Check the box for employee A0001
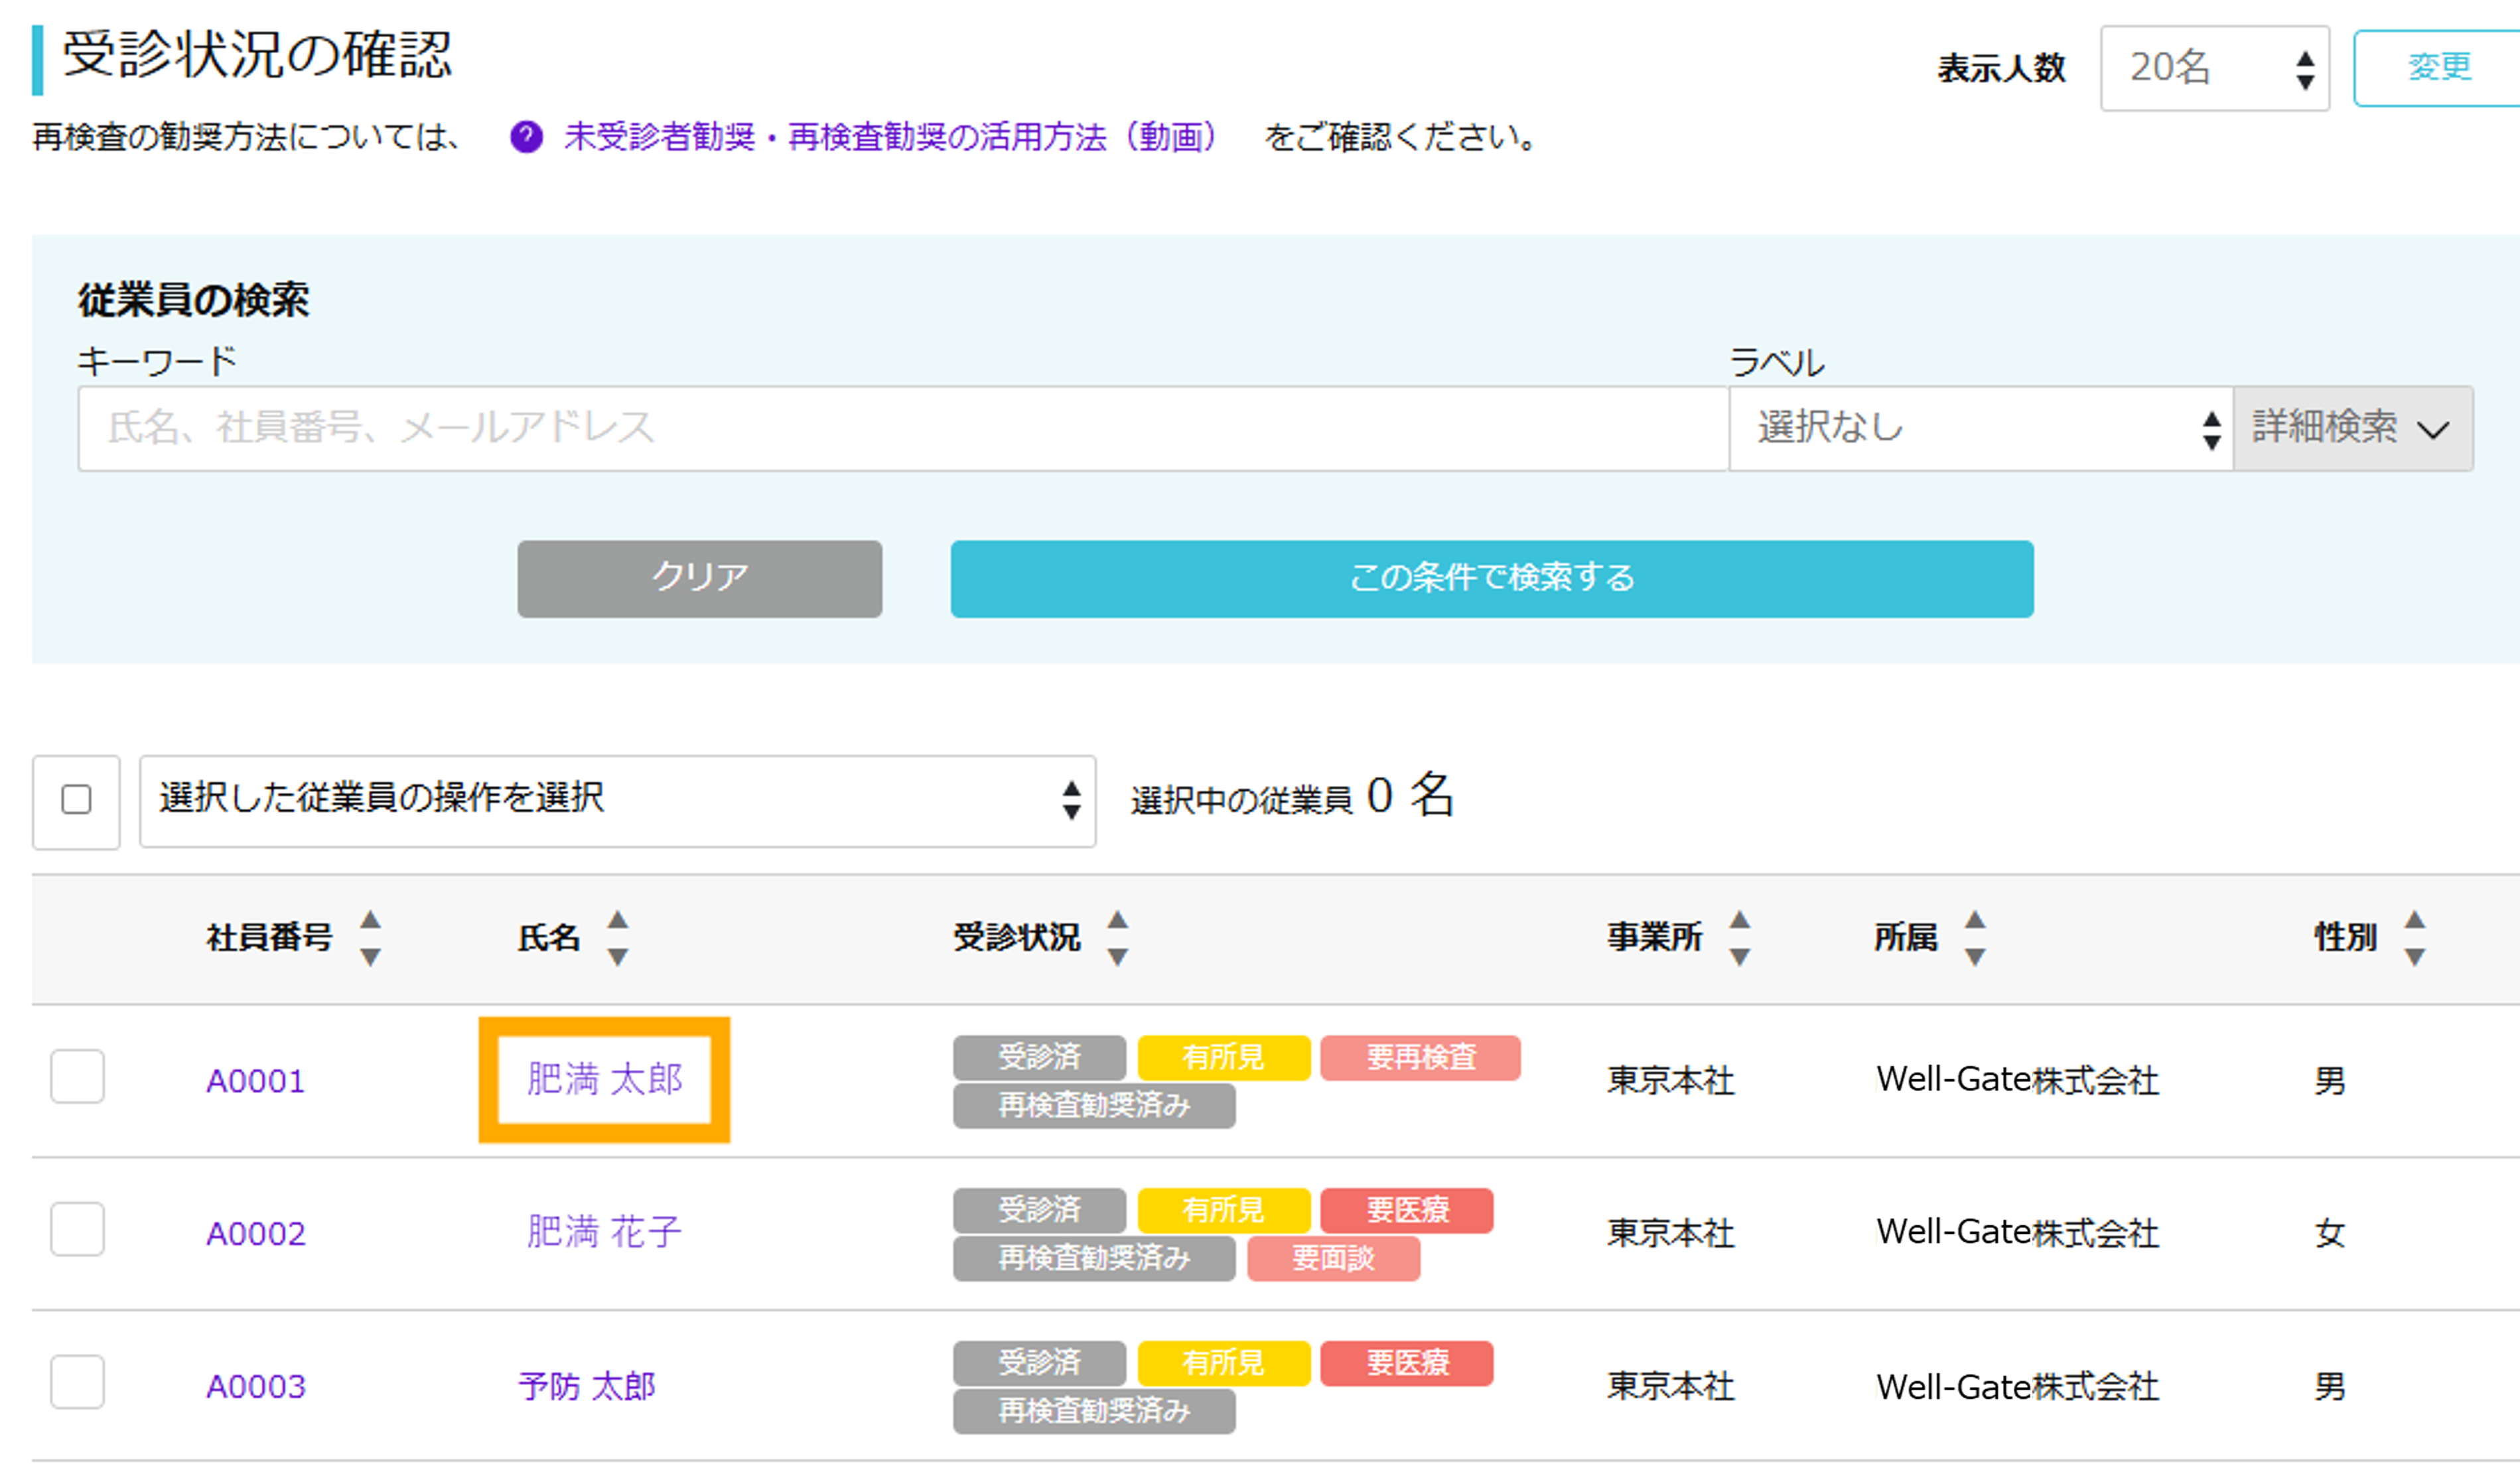Screen dimensions: 2520x1464 (78, 1076)
